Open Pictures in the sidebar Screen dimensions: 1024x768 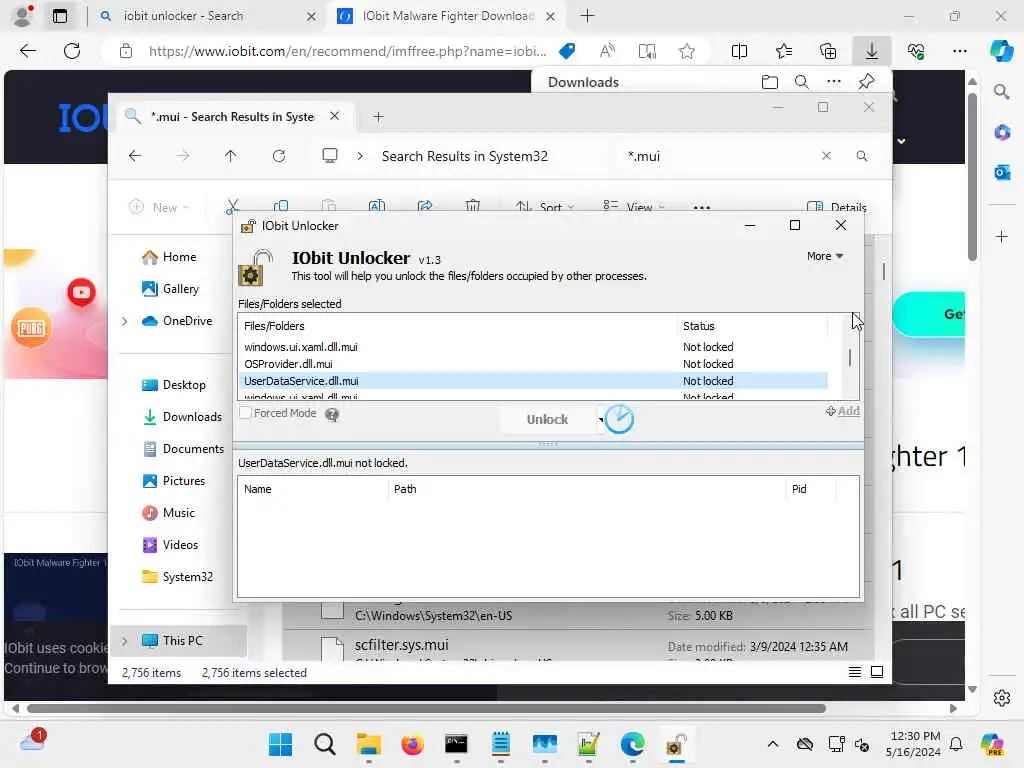pyautogui.click(x=174, y=481)
